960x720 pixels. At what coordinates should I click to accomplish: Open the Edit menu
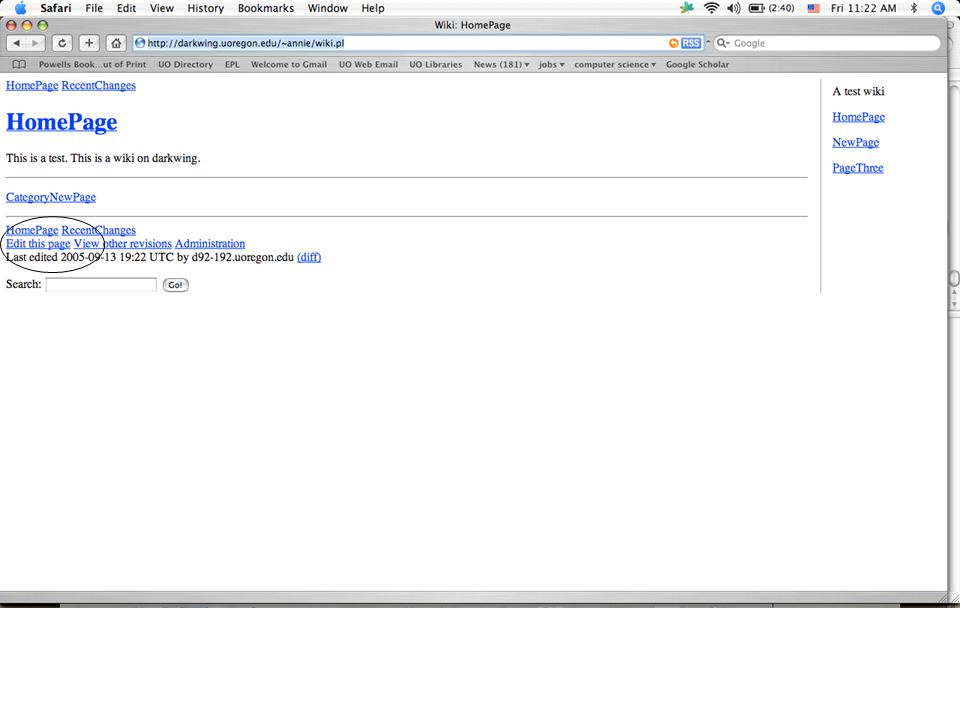click(x=126, y=8)
